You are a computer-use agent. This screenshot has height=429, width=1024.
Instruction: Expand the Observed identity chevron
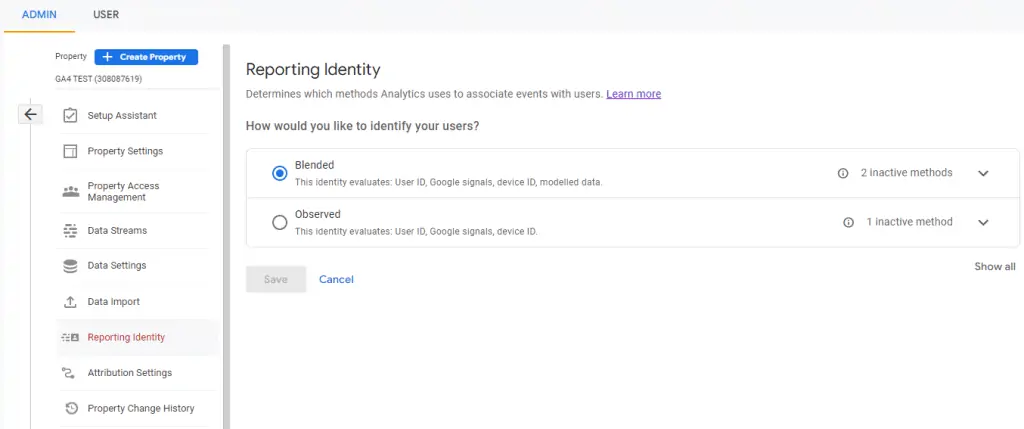(x=984, y=222)
